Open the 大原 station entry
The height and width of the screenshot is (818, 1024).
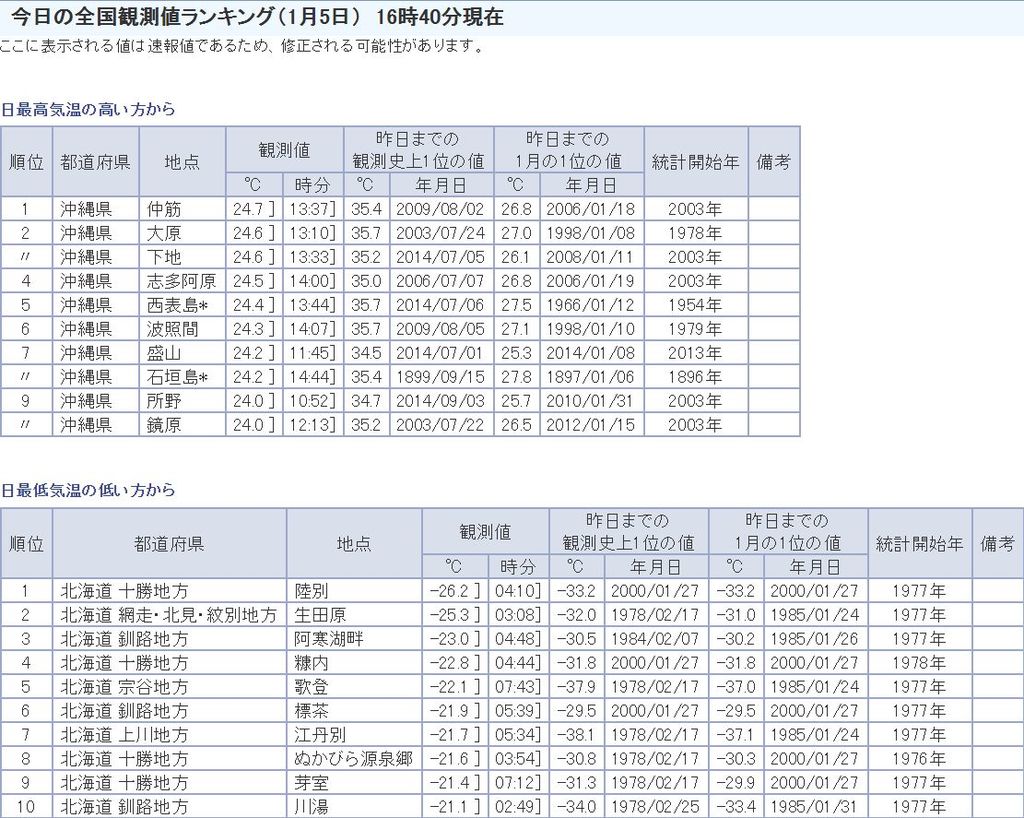click(165, 233)
